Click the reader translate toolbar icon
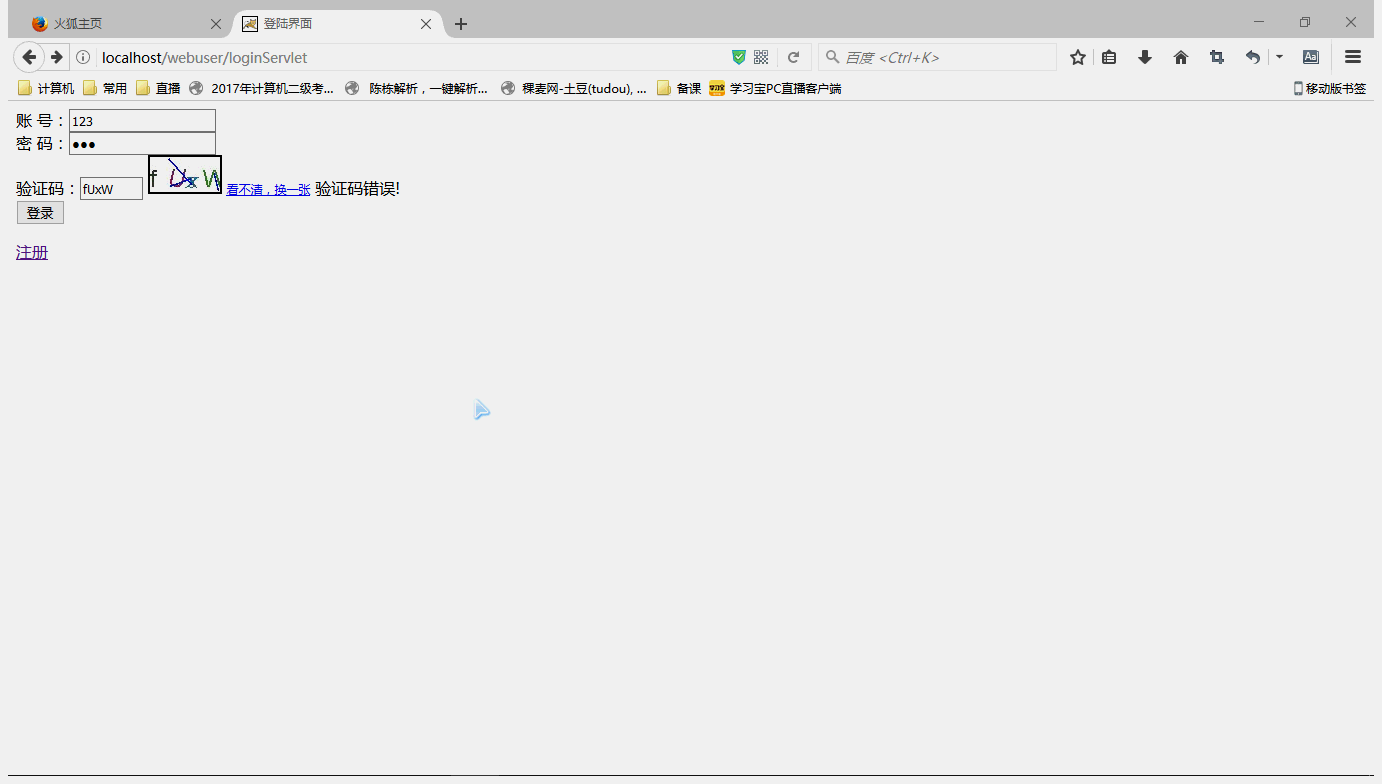The width and height of the screenshot is (1382, 784). point(1311,57)
